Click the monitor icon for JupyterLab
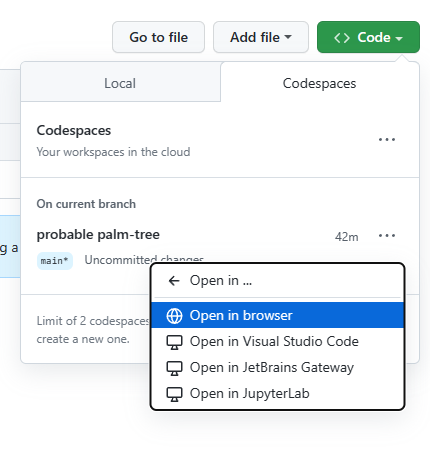 [174, 394]
